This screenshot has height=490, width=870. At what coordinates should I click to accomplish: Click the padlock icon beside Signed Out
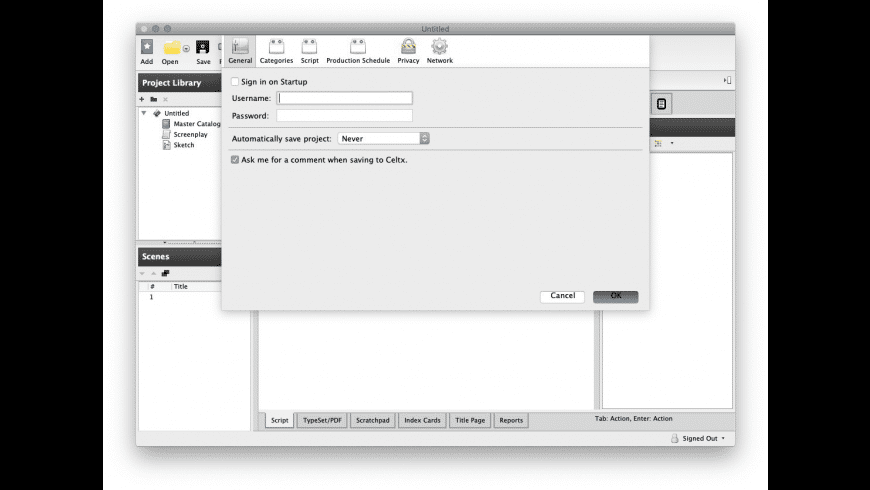[x=675, y=438]
